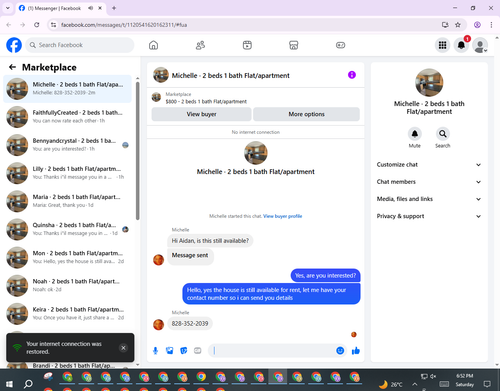500x391 pixels.
Task: Reload the page in the browser
Action: pyautogui.click(x=37, y=25)
